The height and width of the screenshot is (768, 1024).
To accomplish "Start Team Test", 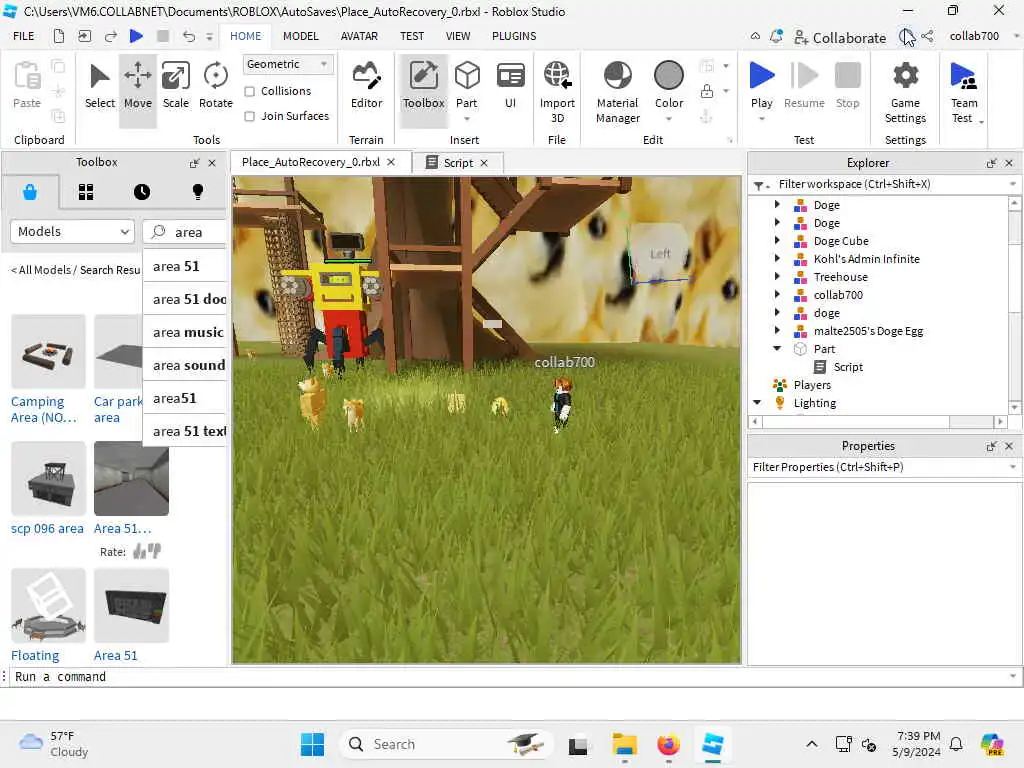I will (x=964, y=91).
